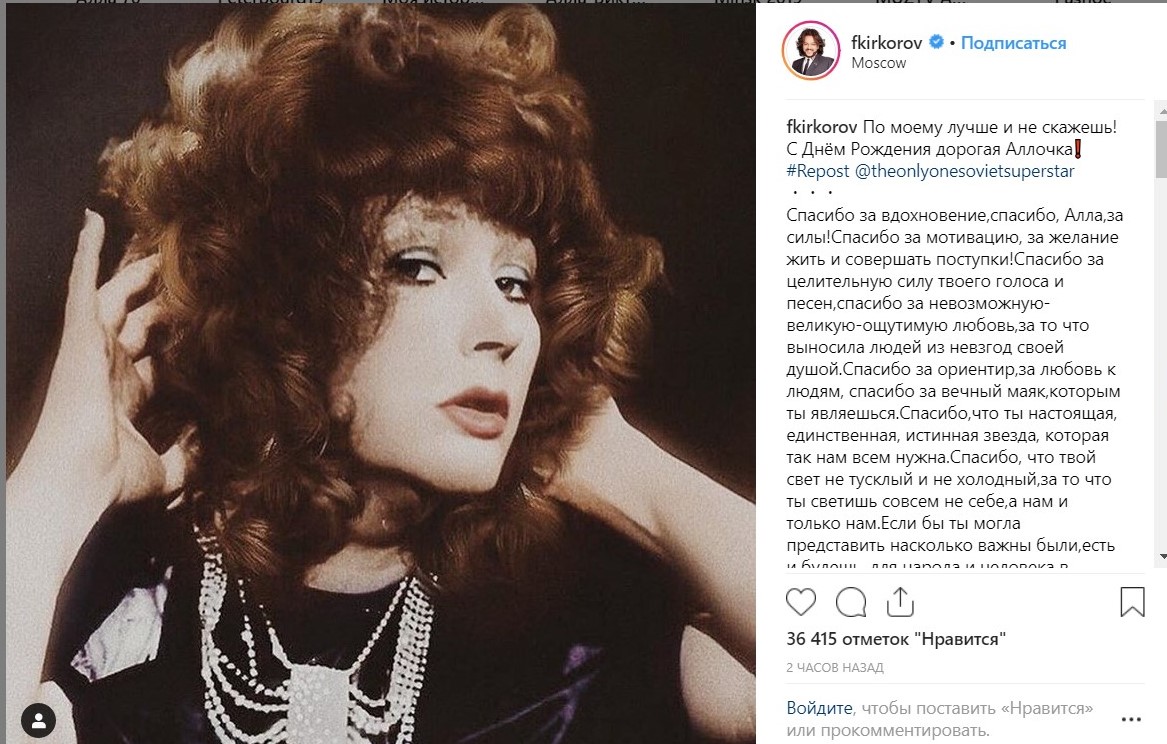Share the post with upload arrow icon
The image size is (1167, 744).
pos(900,602)
